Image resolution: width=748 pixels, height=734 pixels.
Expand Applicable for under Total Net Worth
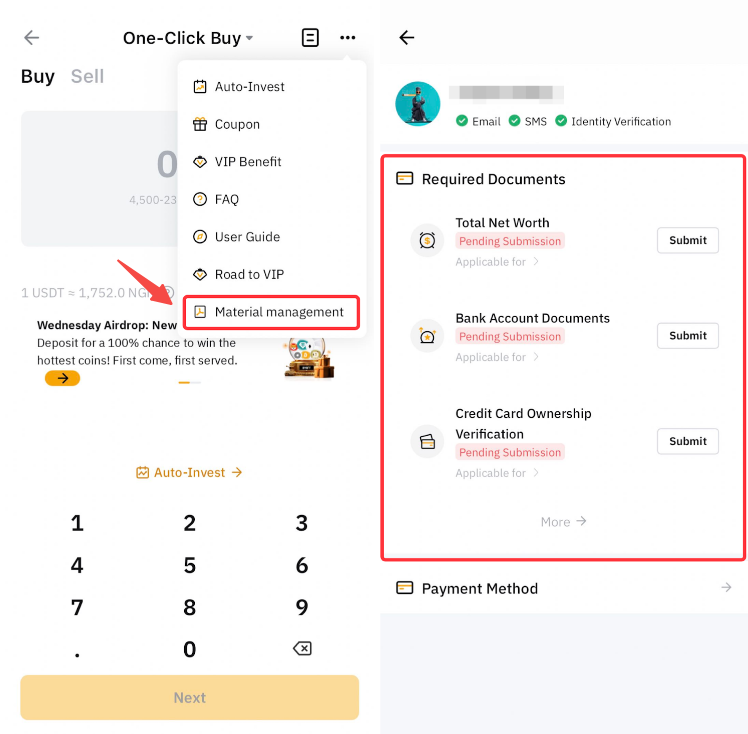point(497,262)
